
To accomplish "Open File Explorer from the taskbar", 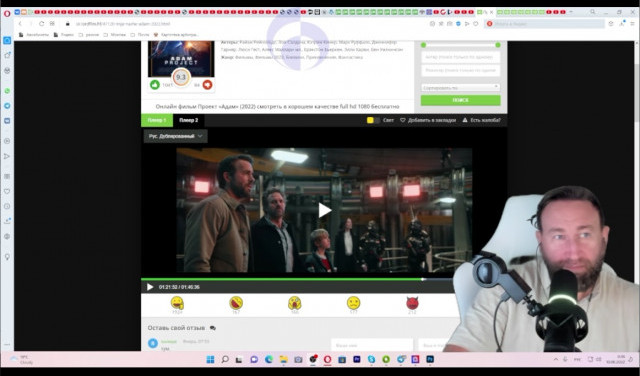I will click(x=283, y=359).
